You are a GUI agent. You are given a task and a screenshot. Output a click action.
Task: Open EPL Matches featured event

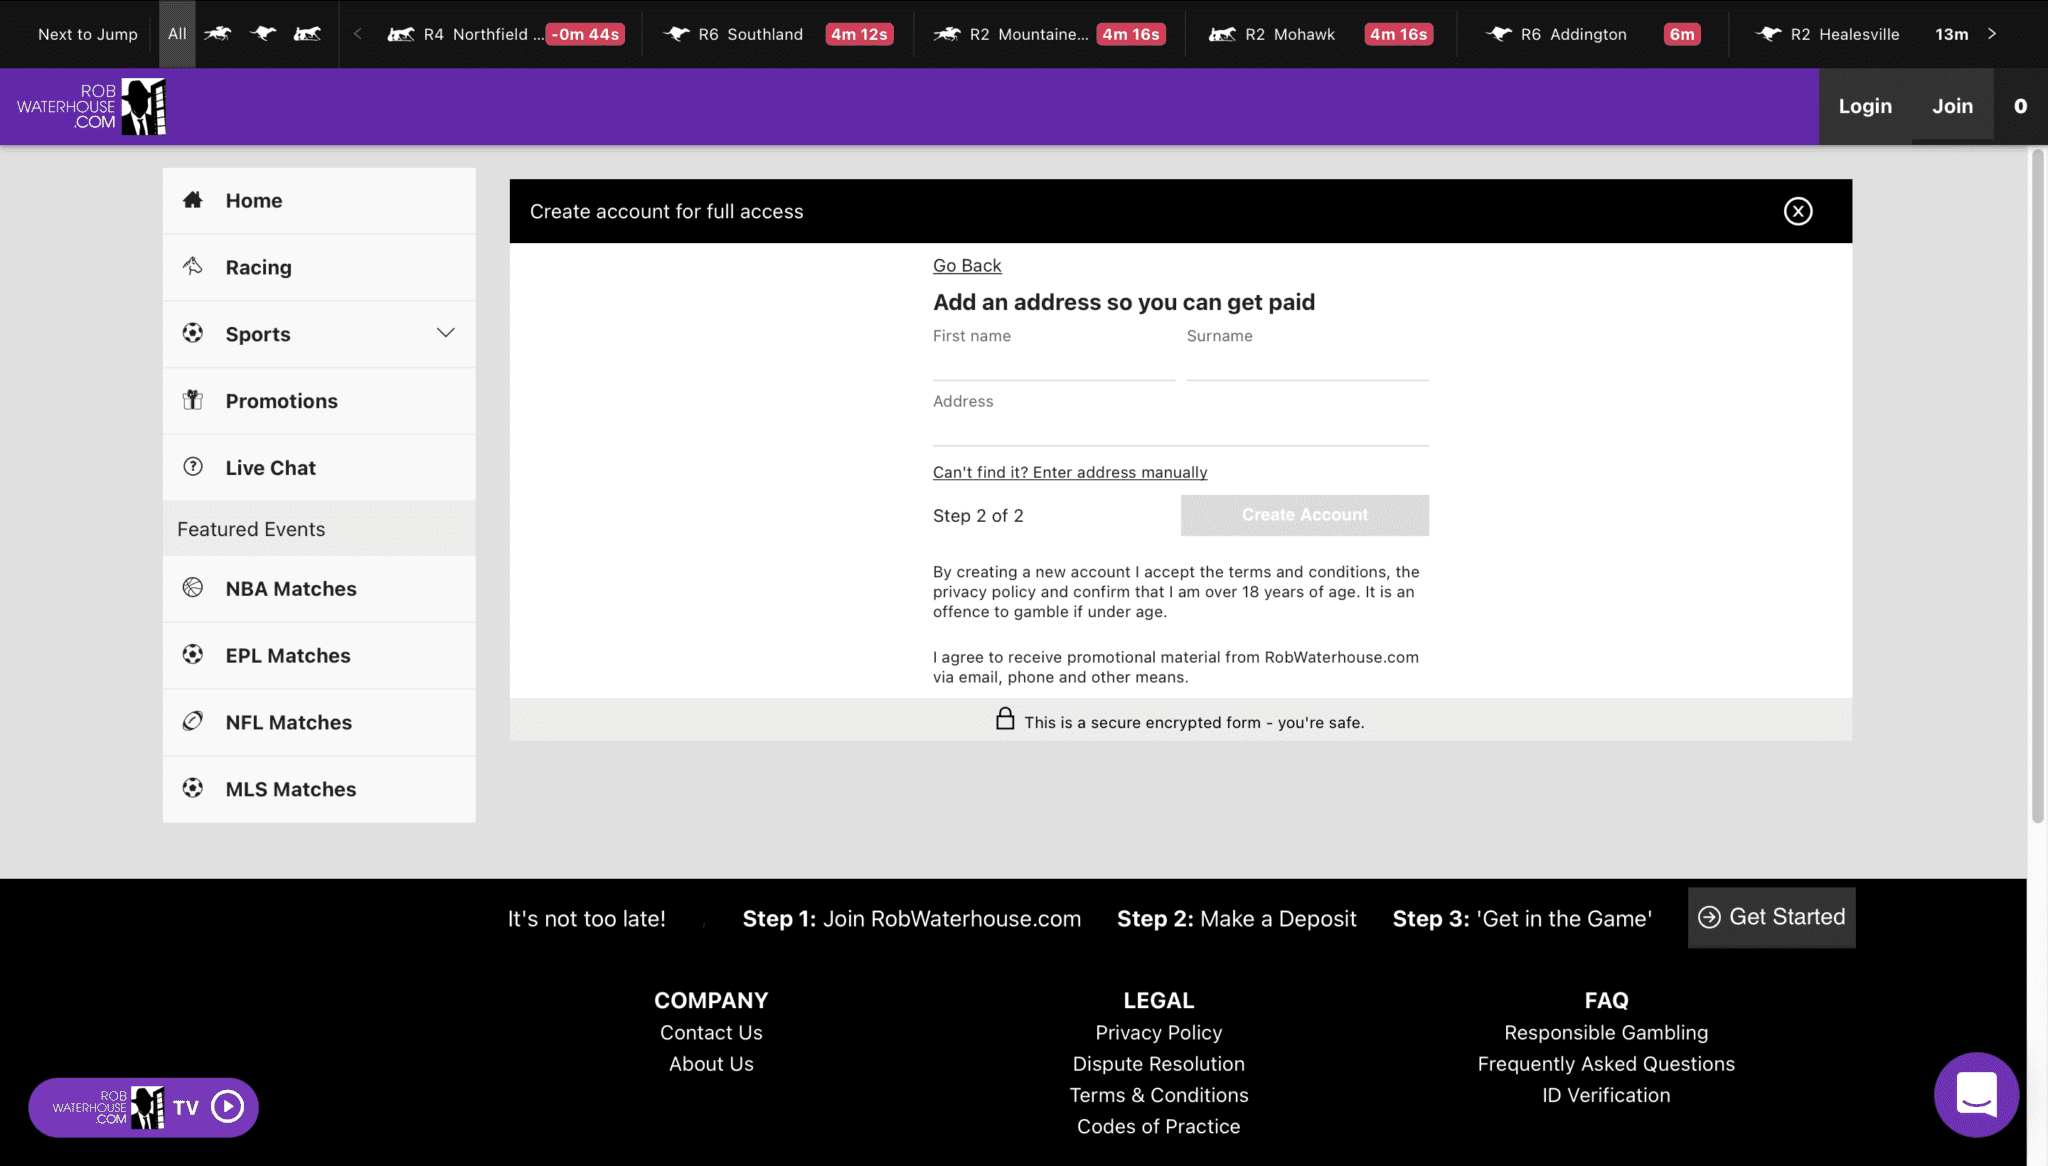[x=319, y=656]
